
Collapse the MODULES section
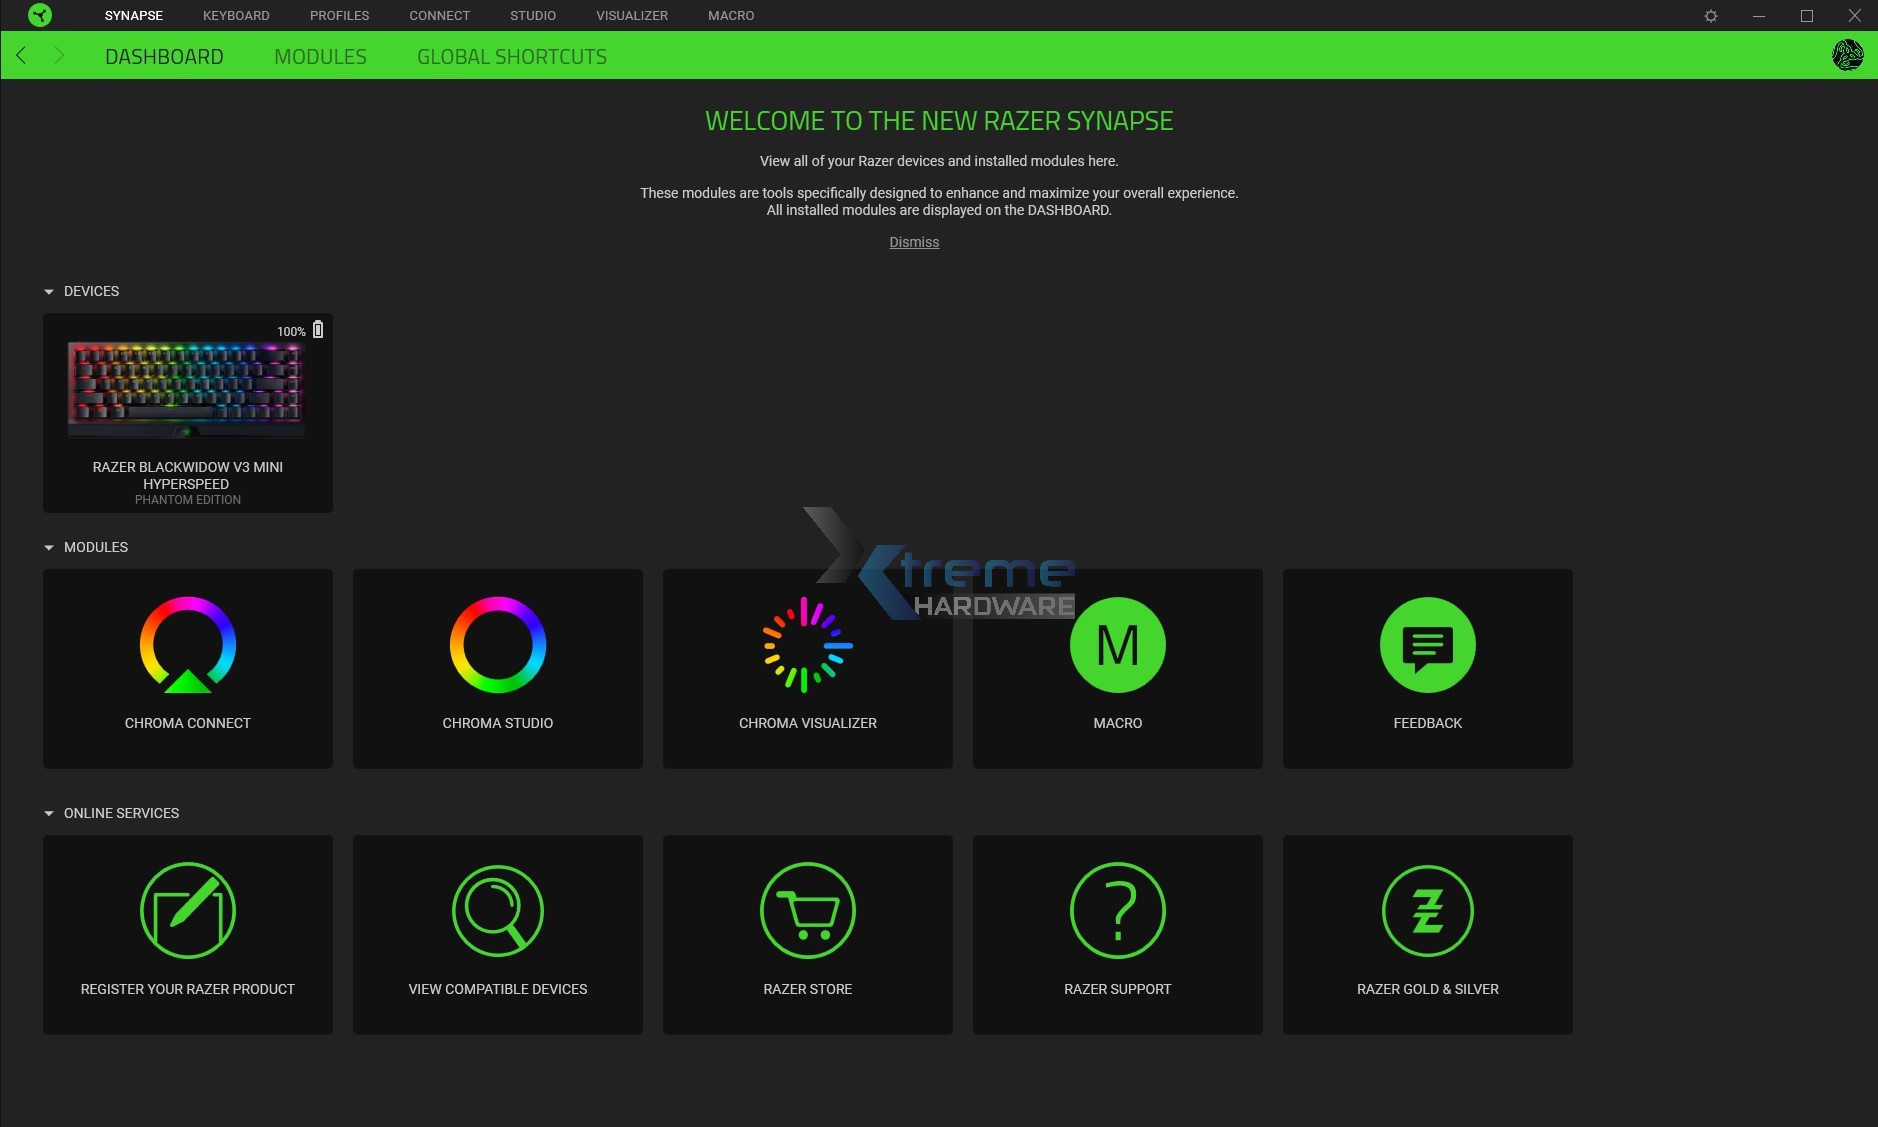[48, 546]
